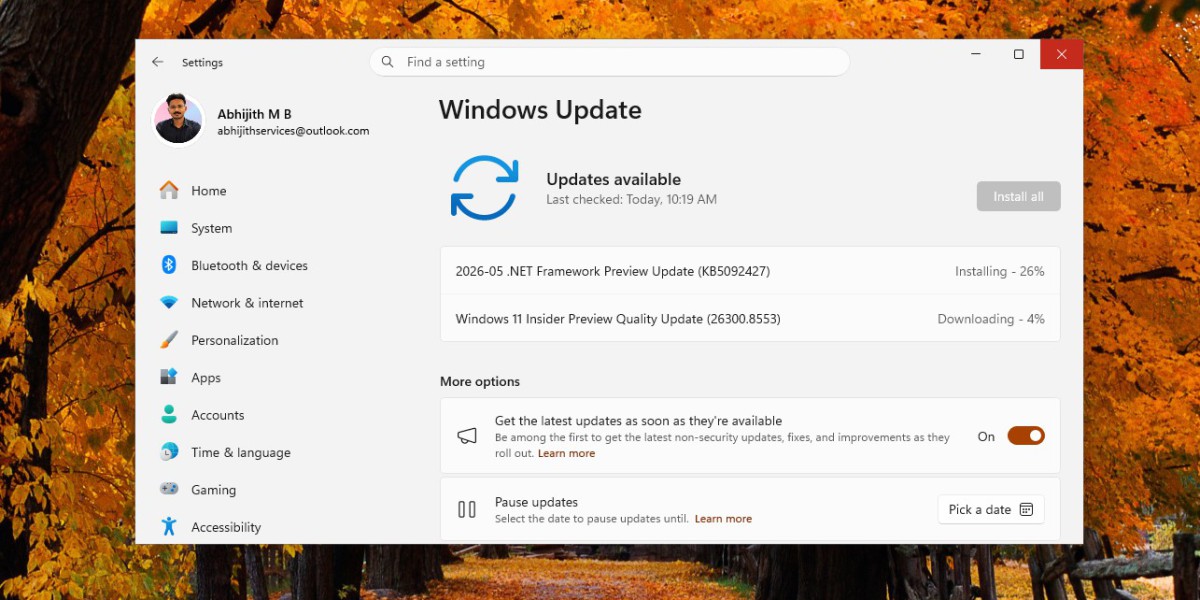Turn off the latest updates toggle
The height and width of the screenshot is (600, 1200).
click(x=1026, y=436)
